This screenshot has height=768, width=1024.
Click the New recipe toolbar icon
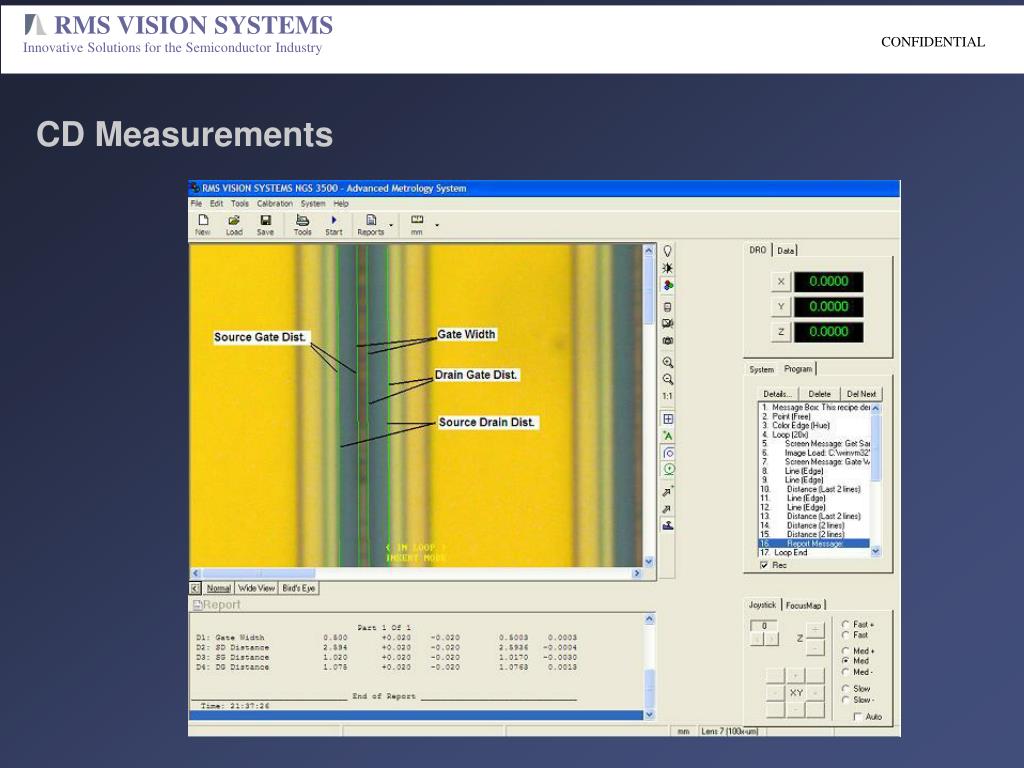[203, 220]
